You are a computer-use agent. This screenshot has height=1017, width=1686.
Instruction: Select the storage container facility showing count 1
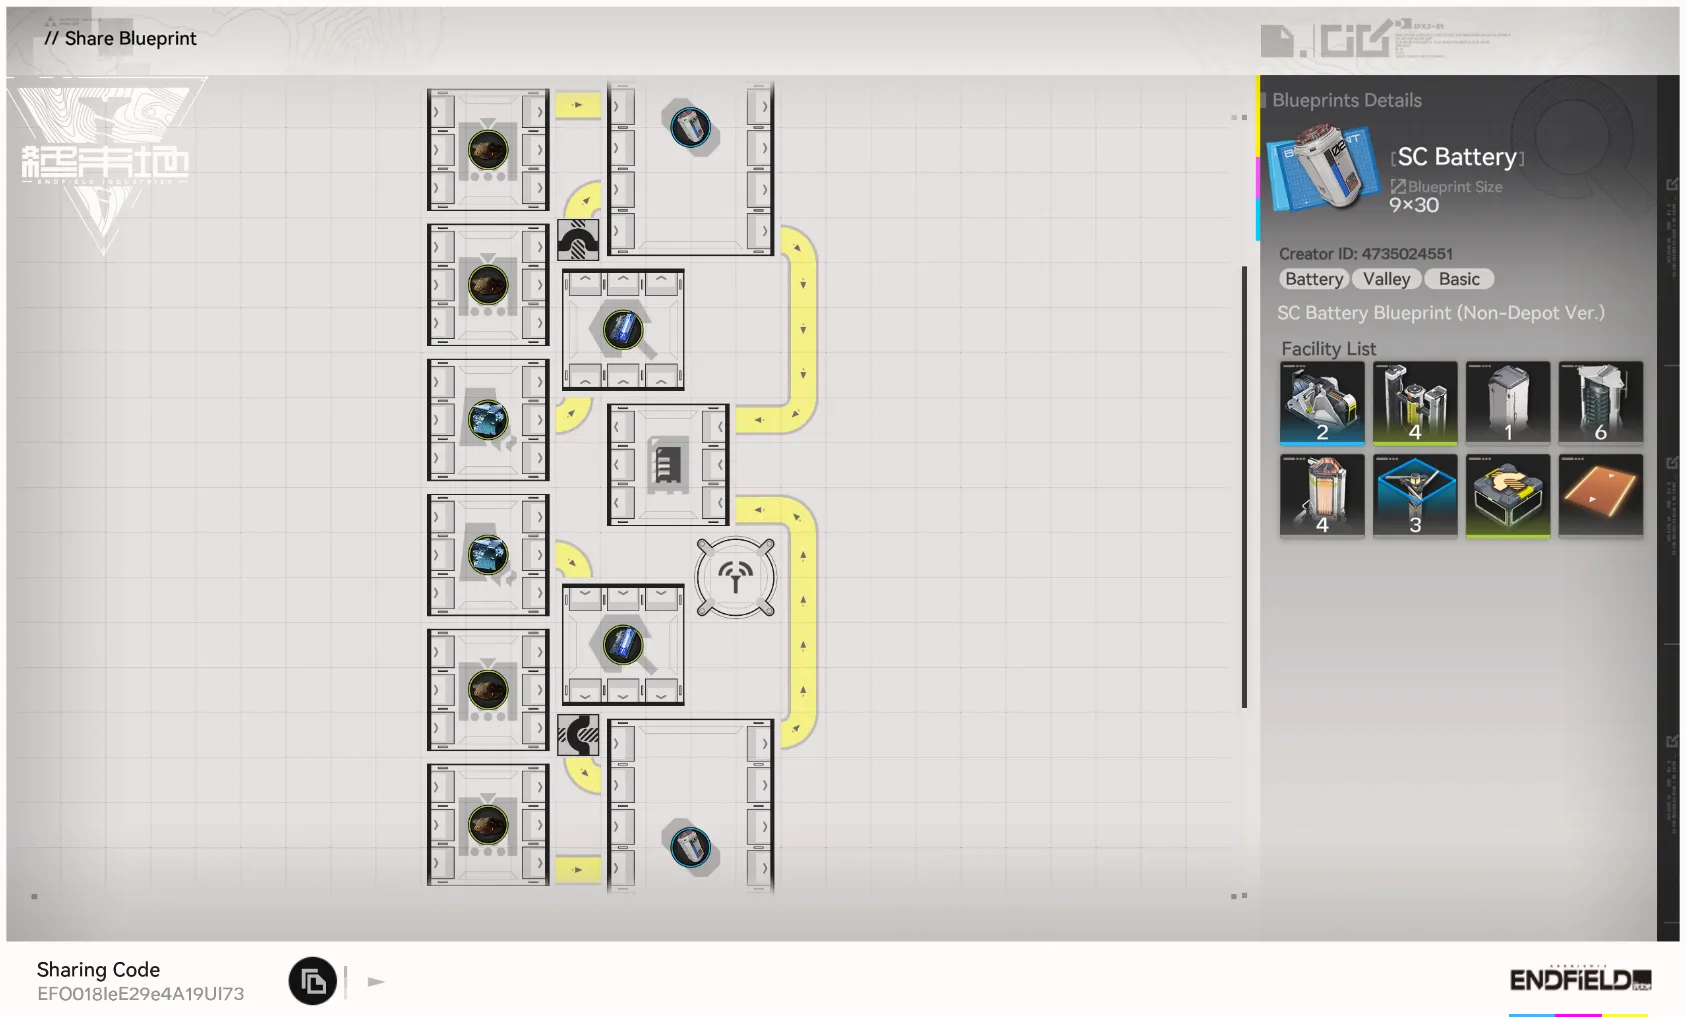[1508, 402]
